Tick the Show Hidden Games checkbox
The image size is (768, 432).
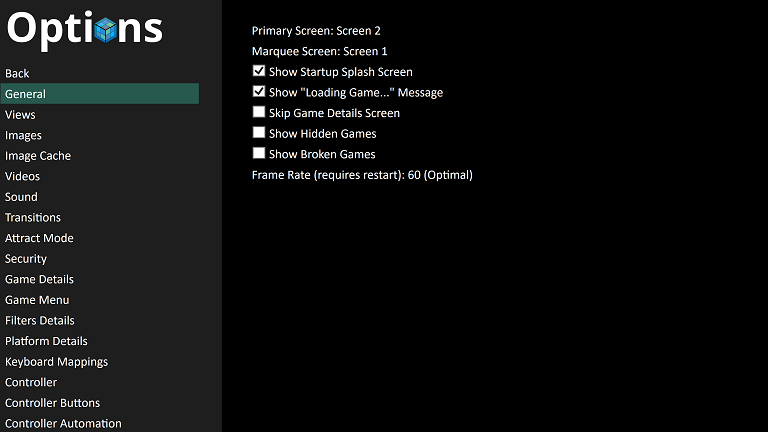[259, 133]
